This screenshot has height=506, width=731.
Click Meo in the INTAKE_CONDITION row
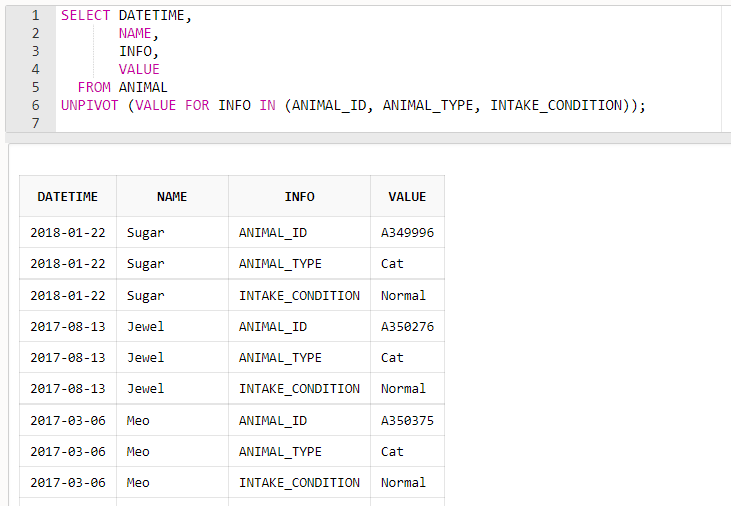coord(138,482)
